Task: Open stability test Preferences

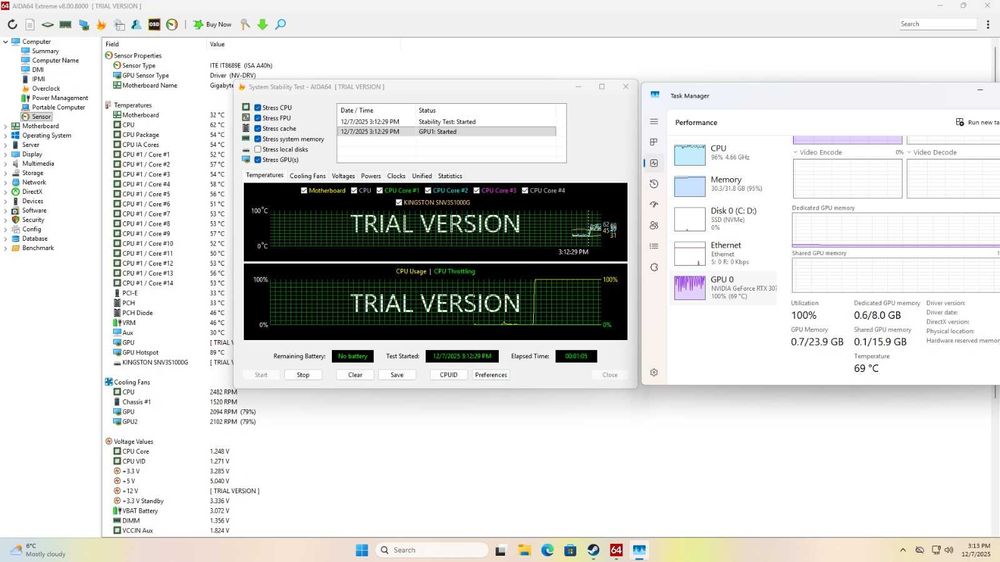Action: (490, 375)
